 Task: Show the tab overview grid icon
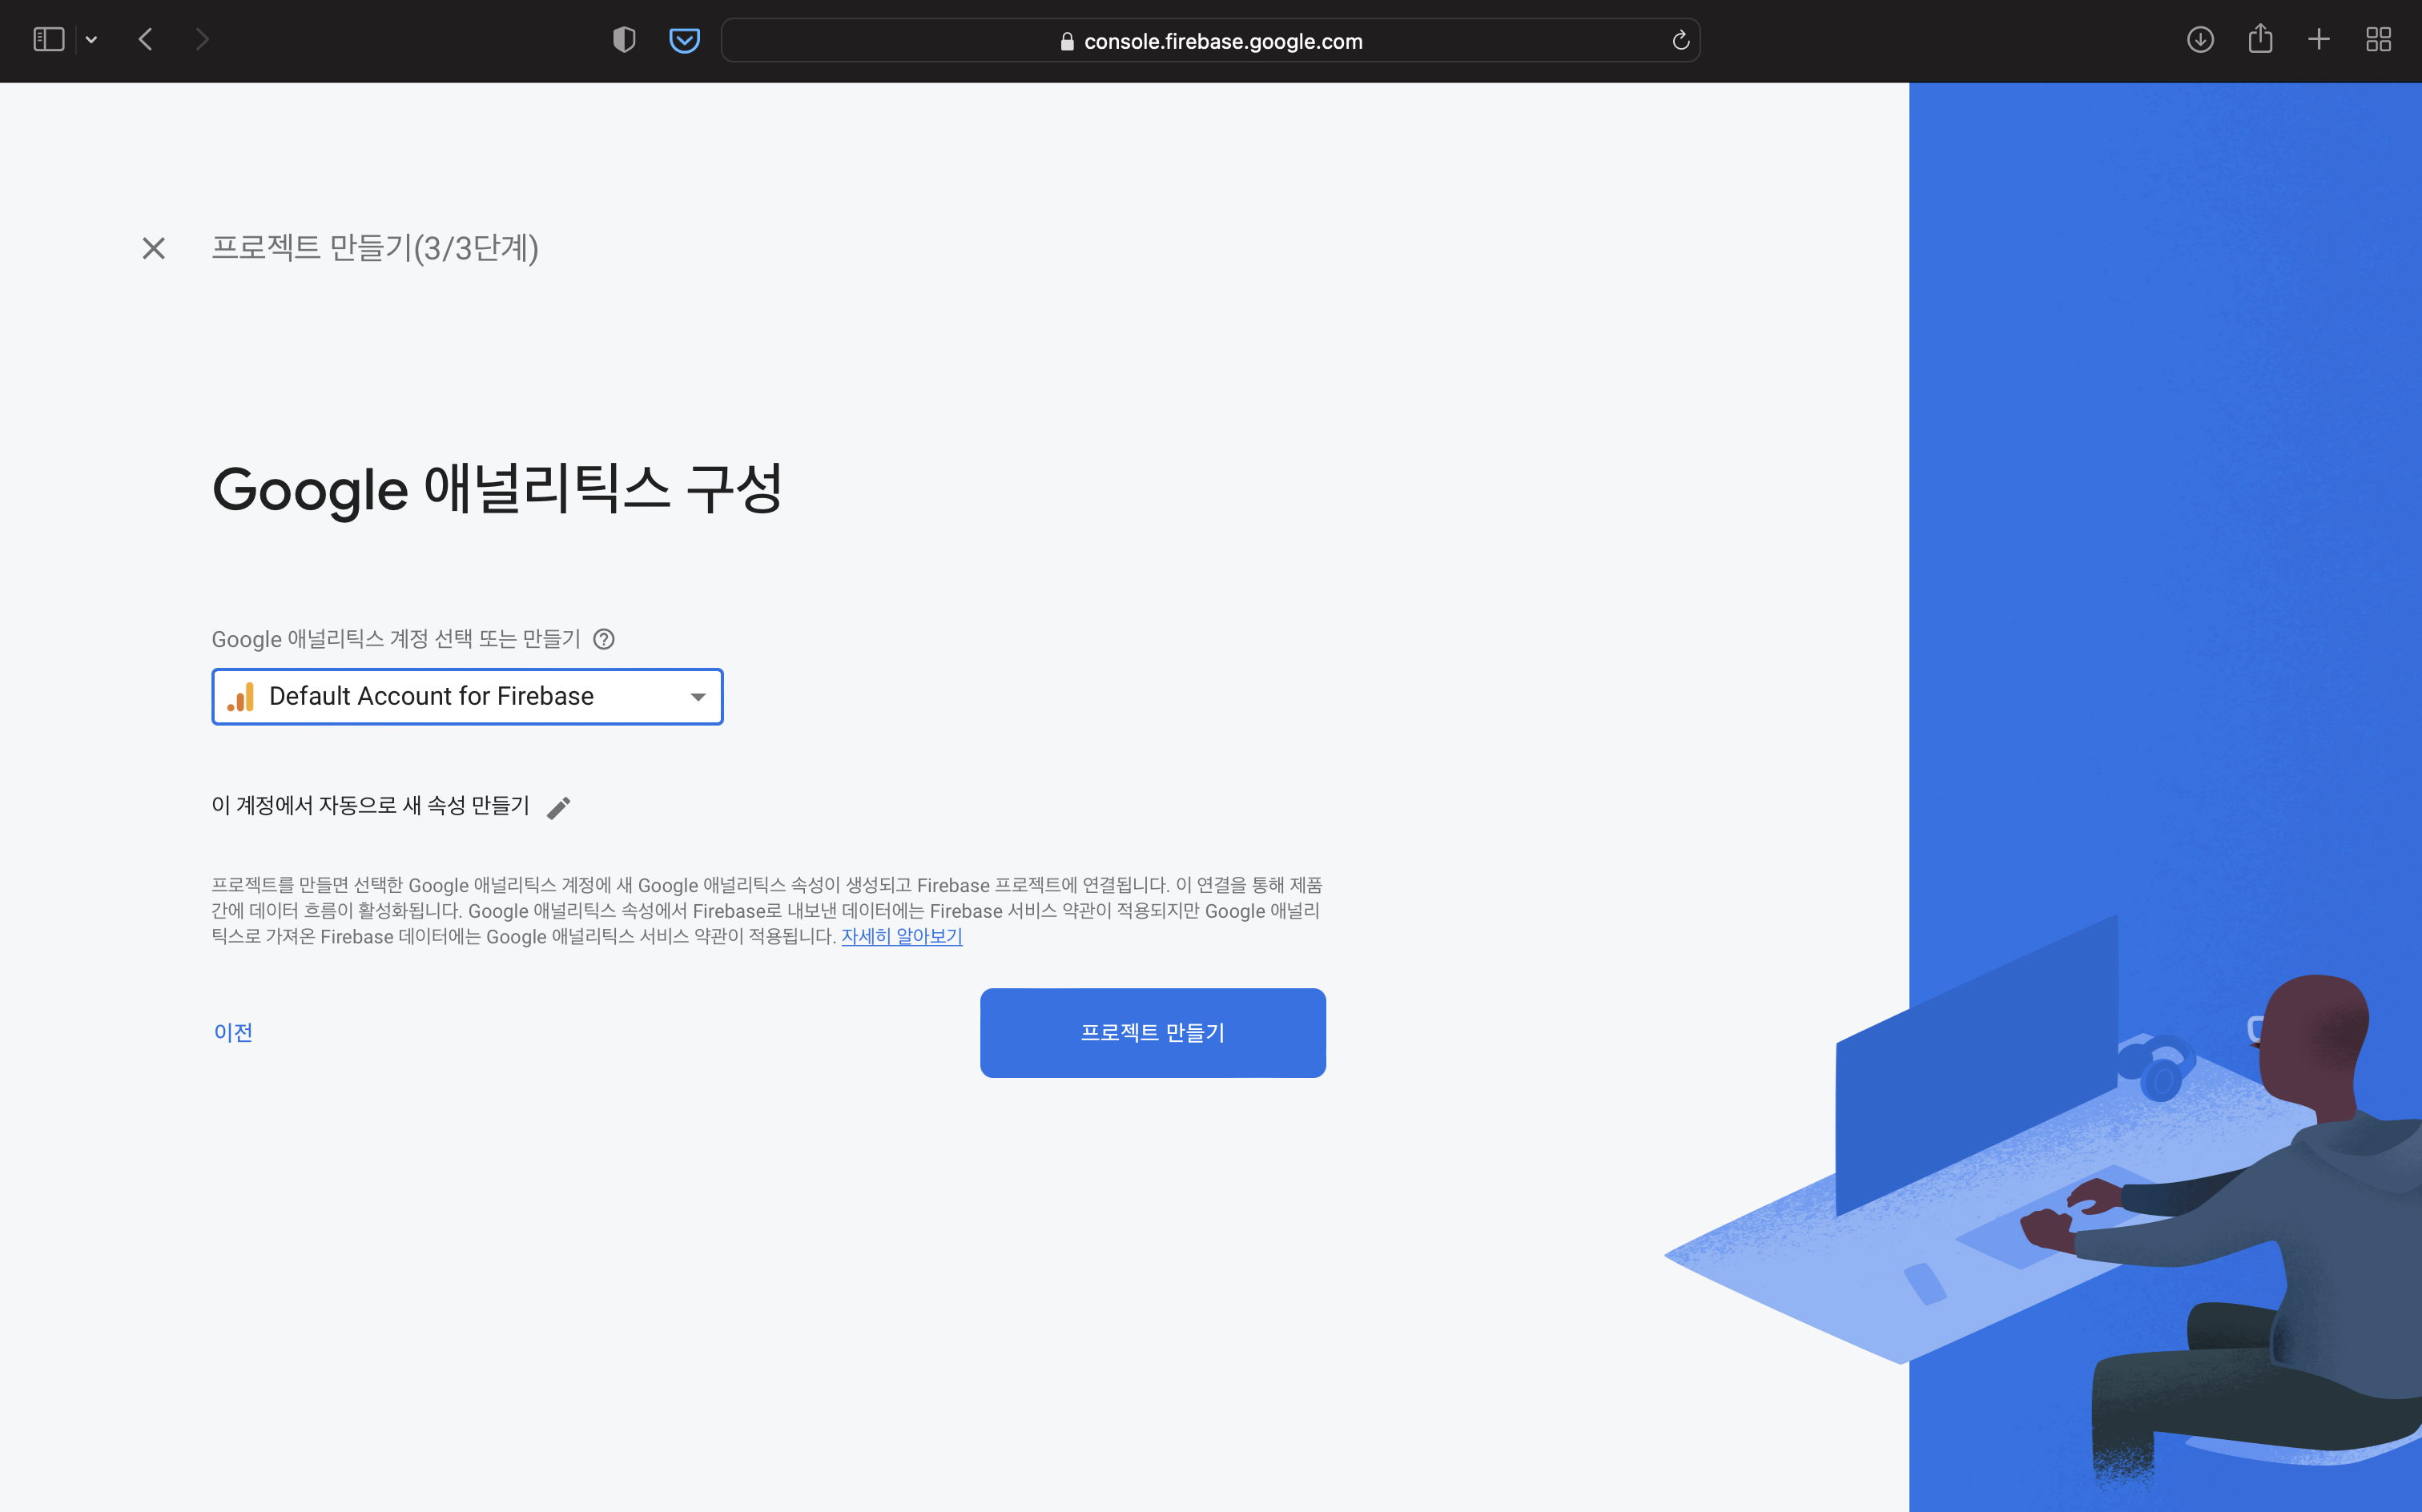tap(2379, 40)
